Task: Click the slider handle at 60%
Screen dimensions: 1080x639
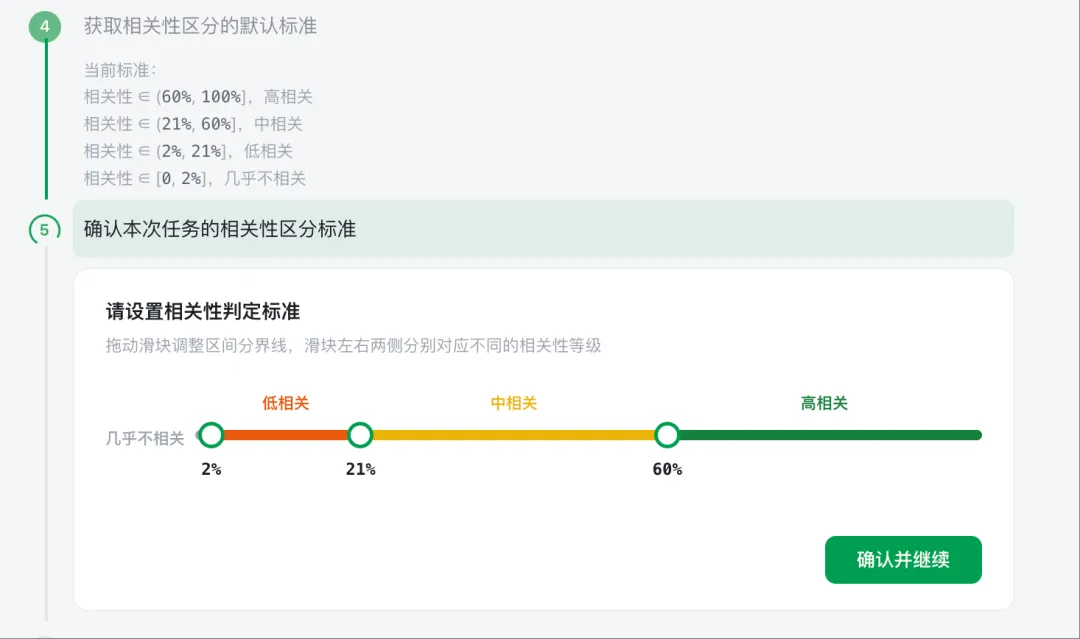Action: click(667, 435)
